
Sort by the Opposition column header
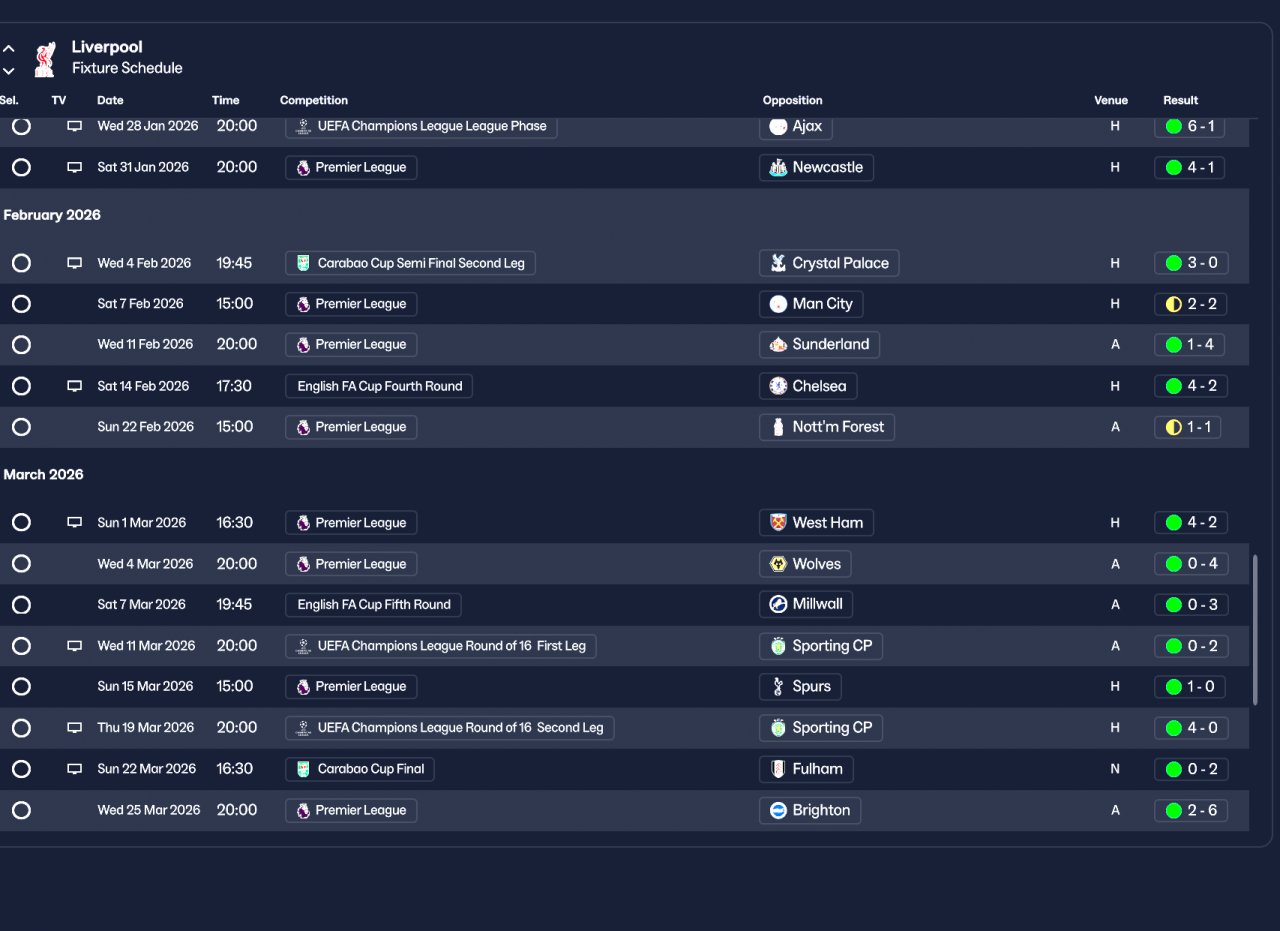[792, 100]
